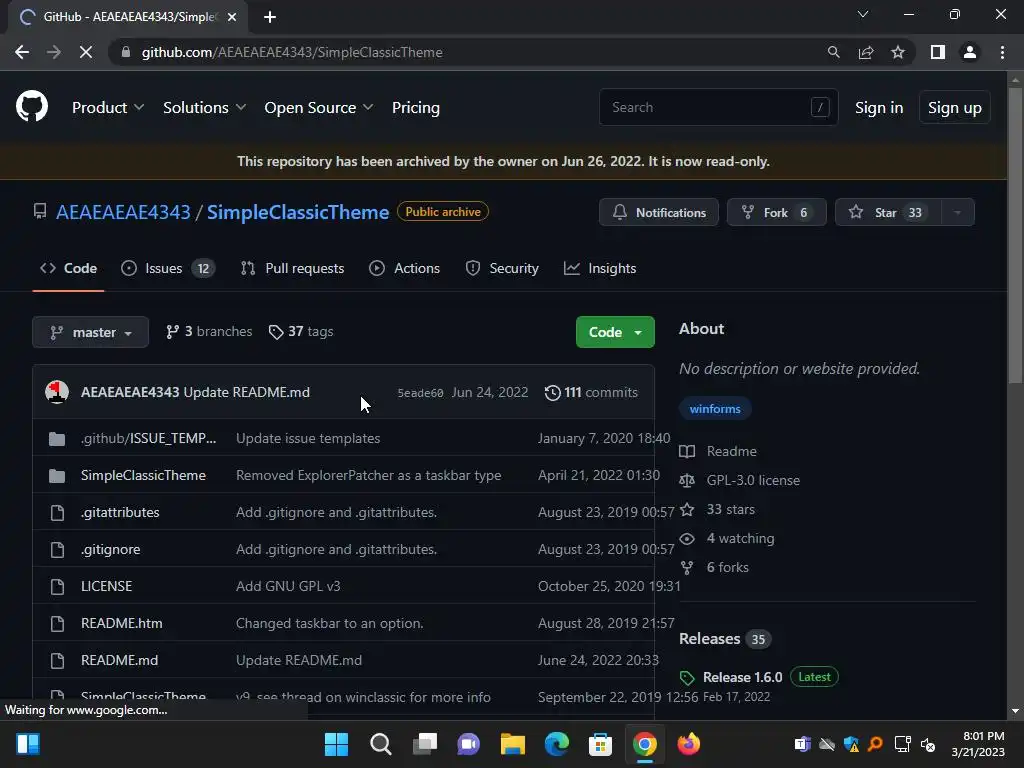The height and width of the screenshot is (768, 1024).
Task: Open the AEAEAEAE4343 owner link
Action: [x=123, y=212]
